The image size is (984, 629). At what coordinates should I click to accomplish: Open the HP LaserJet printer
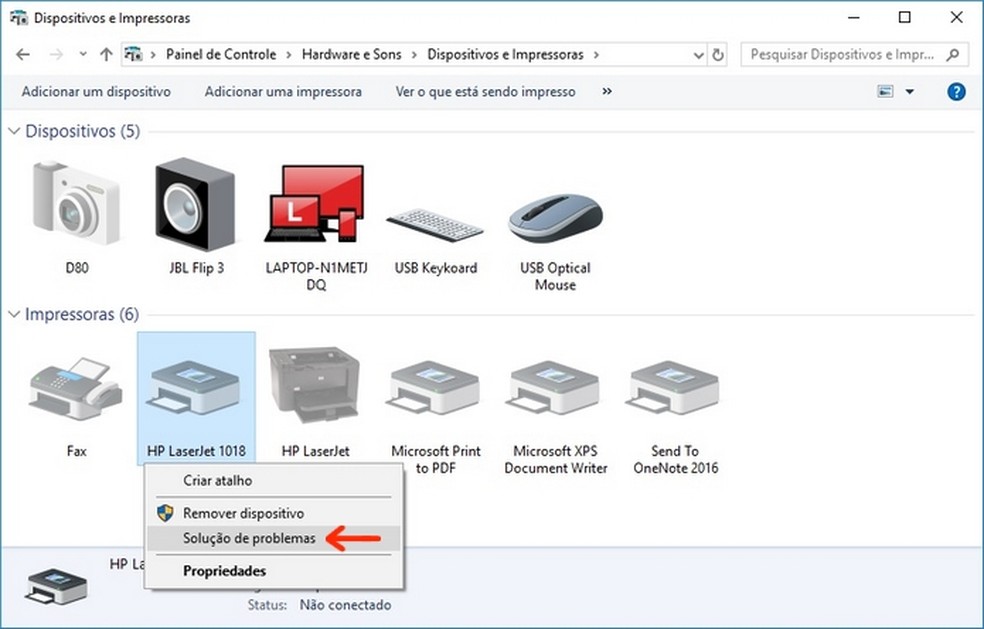click(x=315, y=390)
